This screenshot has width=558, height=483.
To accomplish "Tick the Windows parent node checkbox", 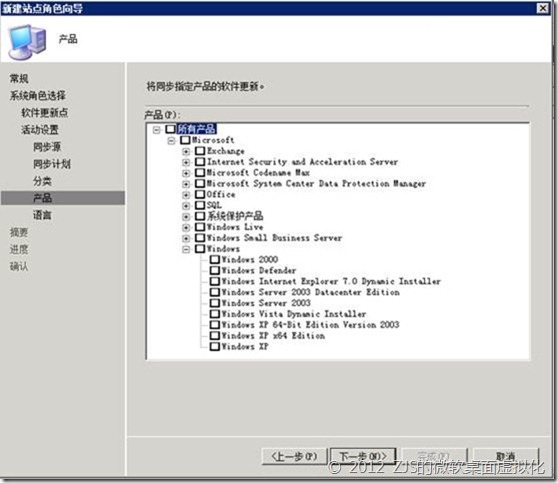I will [x=200, y=249].
